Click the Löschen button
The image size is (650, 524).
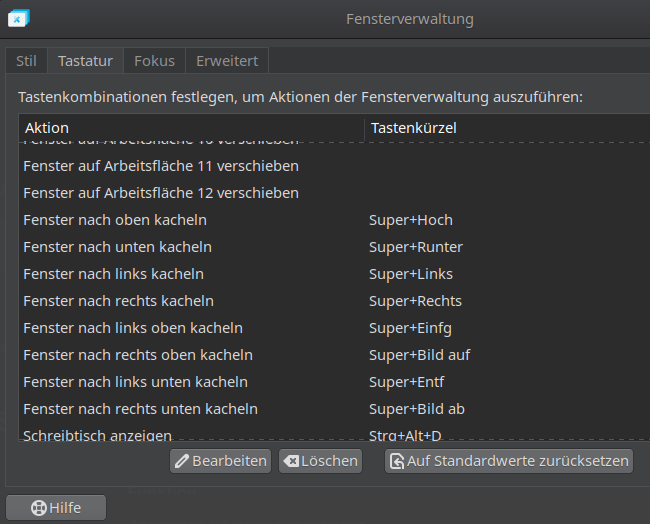(320, 461)
